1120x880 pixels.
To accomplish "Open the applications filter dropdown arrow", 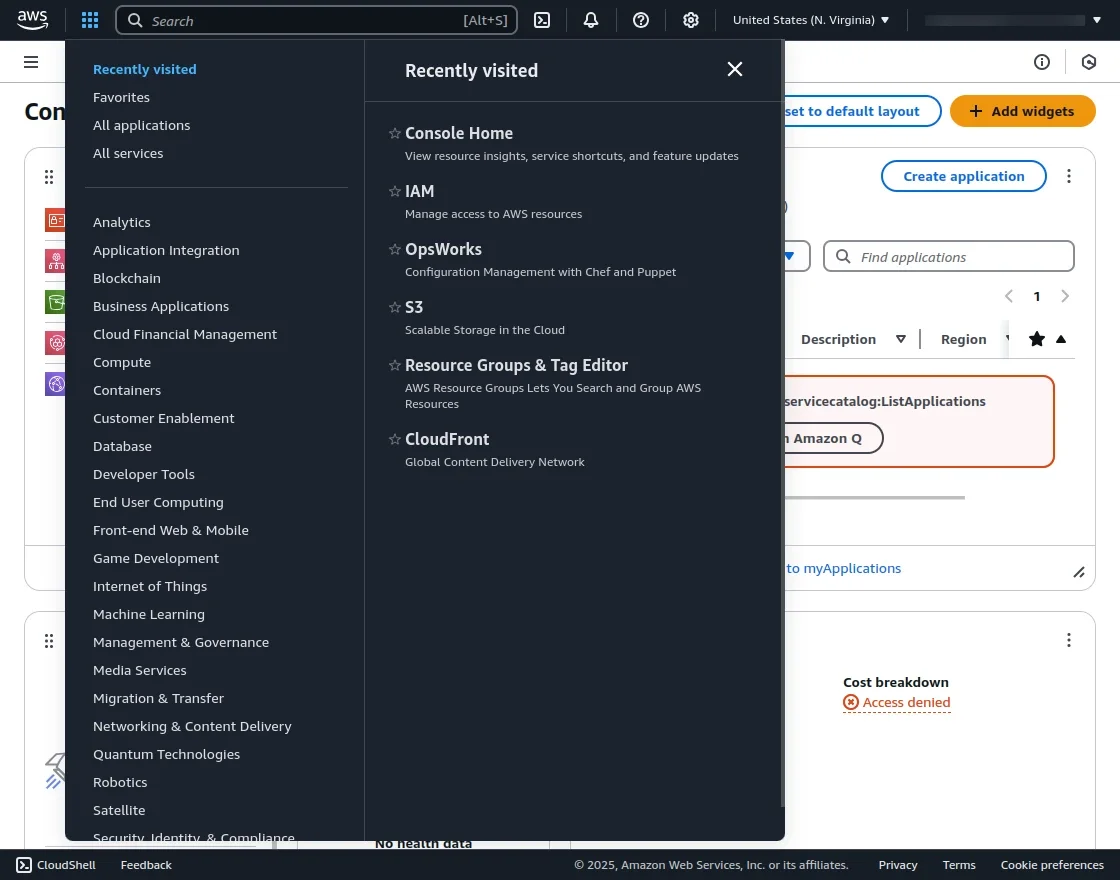I will tap(790, 256).
